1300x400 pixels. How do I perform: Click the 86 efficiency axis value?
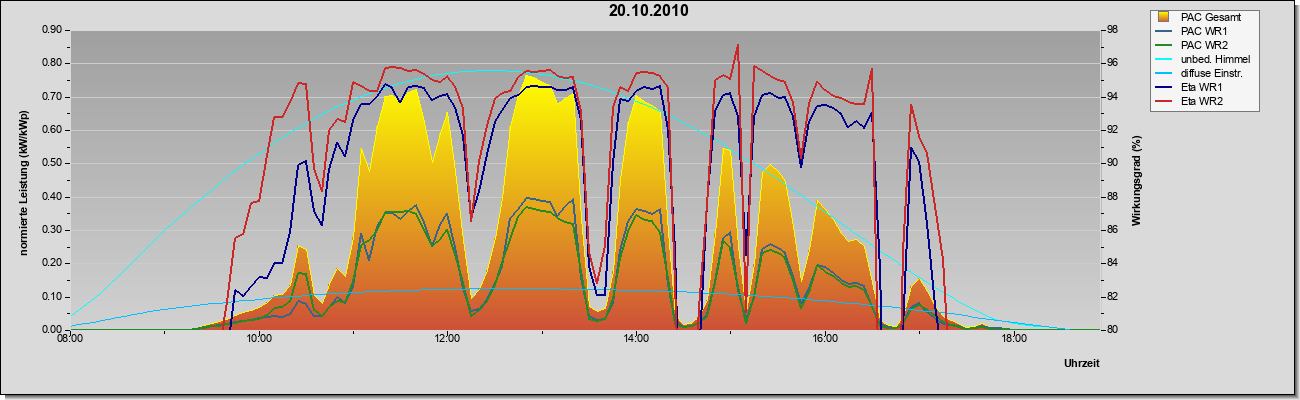pyautogui.click(x=1112, y=230)
